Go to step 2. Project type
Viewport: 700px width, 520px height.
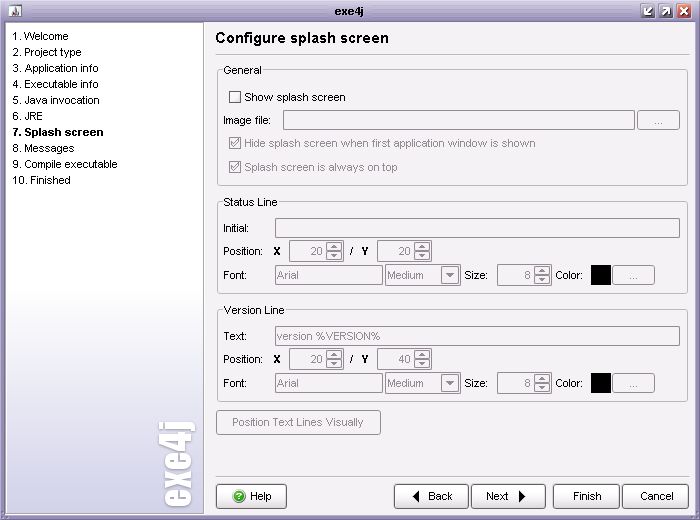47,52
